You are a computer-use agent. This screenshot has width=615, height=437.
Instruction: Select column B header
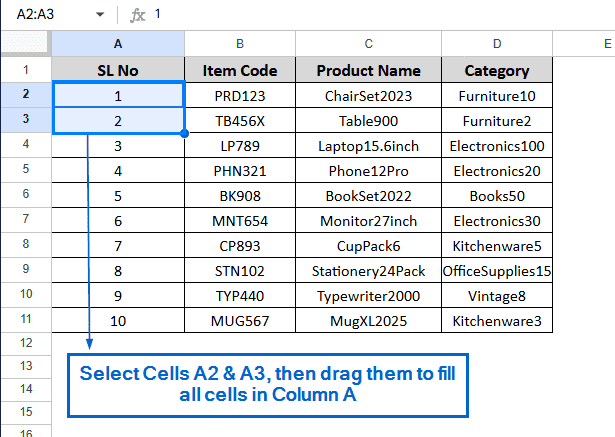coord(239,44)
